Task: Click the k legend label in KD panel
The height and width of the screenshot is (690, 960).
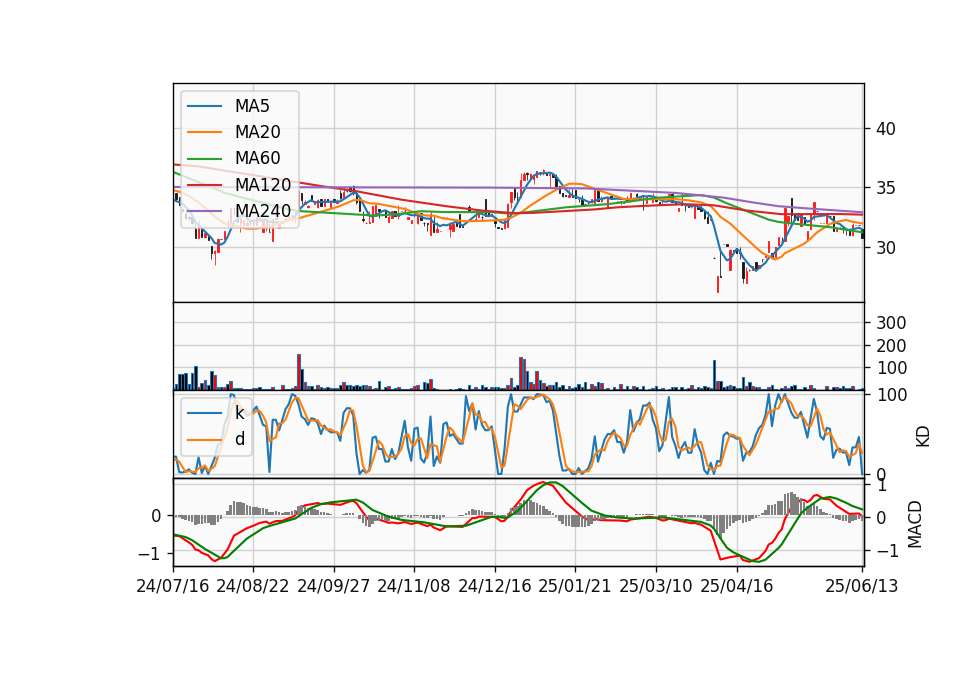Action: point(239,413)
